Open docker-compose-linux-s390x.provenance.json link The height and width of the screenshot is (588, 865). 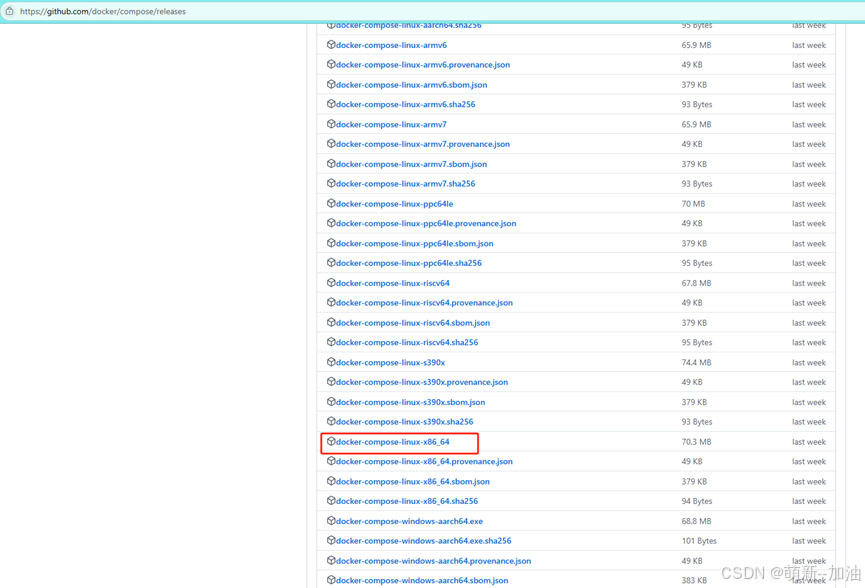coord(422,383)
